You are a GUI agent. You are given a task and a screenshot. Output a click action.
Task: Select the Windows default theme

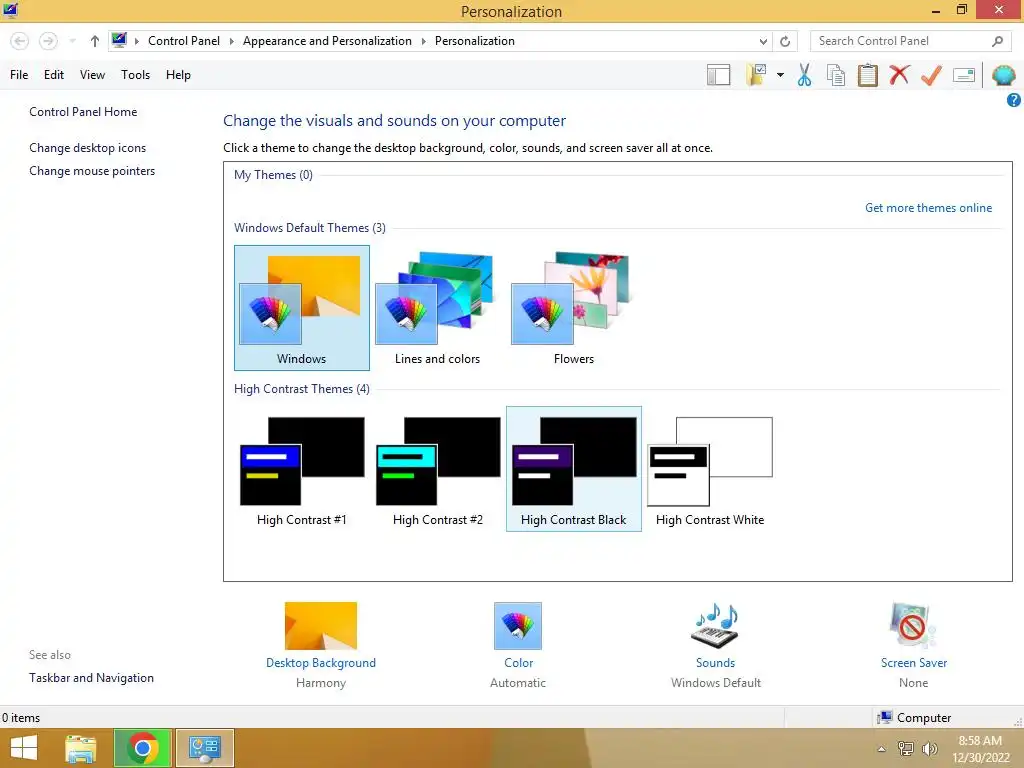click(302, 308)
